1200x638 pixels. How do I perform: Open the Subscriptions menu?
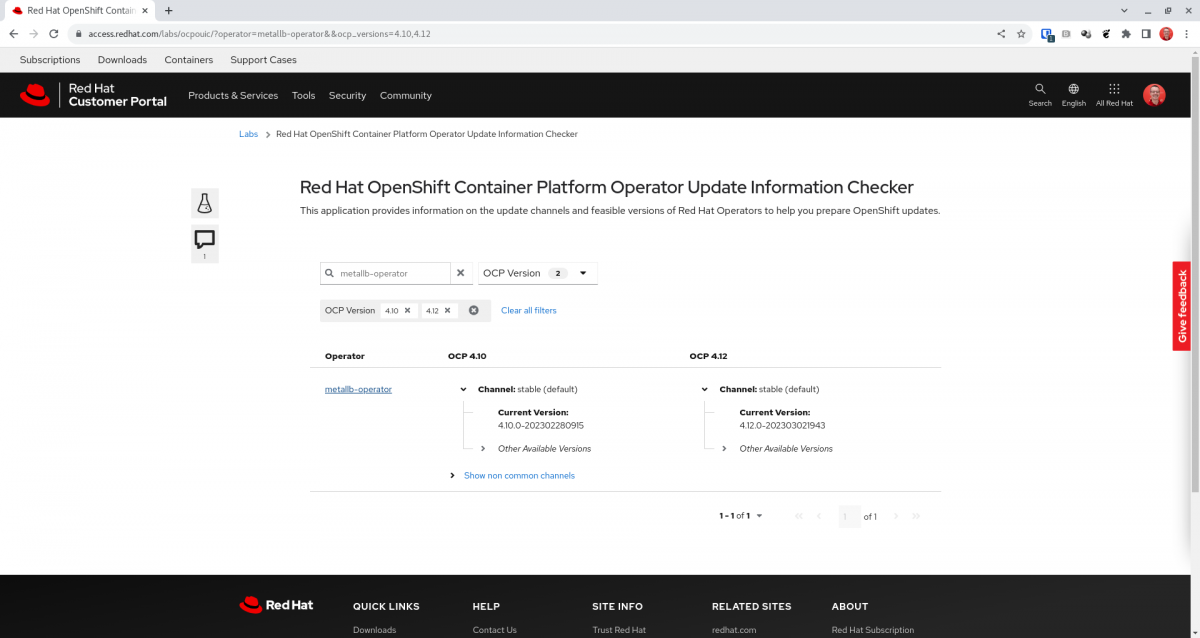50,60
